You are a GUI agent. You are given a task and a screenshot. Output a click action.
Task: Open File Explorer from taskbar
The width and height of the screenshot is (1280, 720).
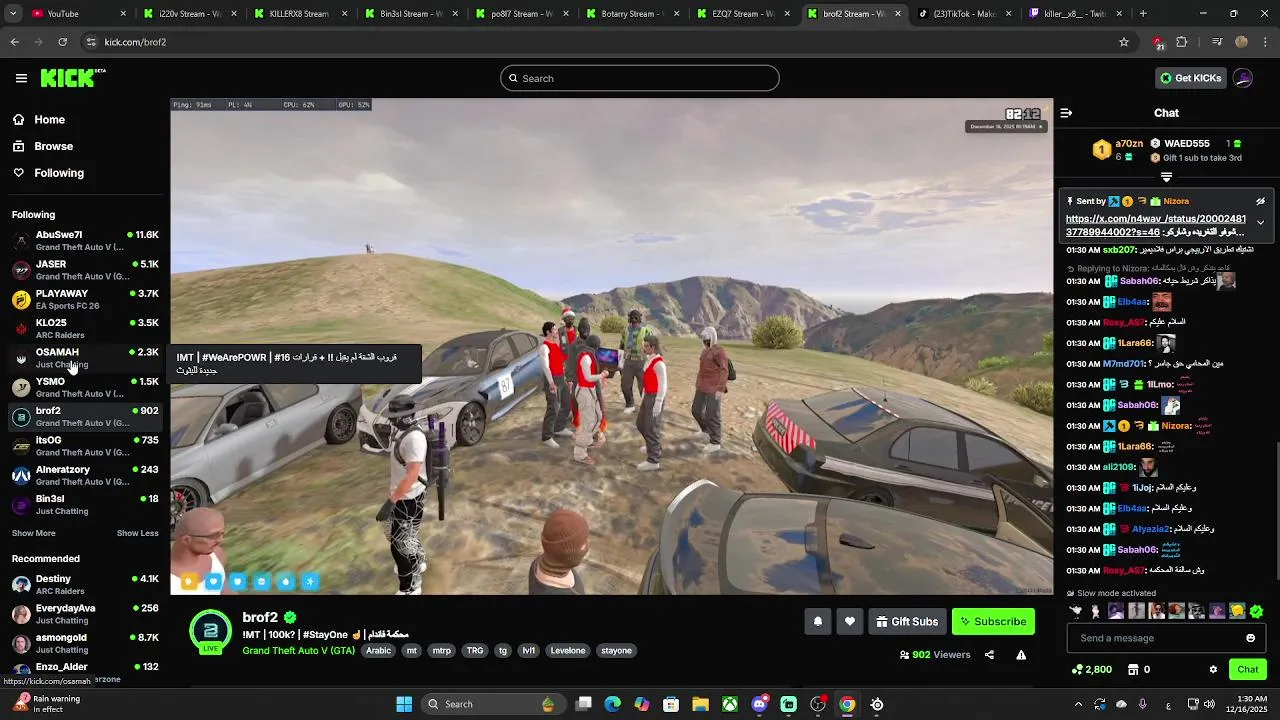tap(701, 704)
